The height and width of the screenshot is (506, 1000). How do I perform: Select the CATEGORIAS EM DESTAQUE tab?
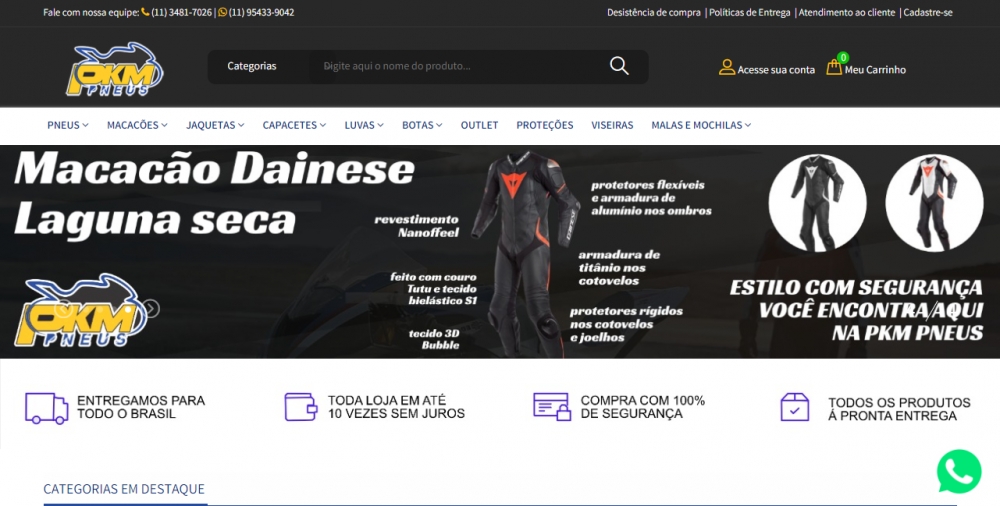point(124,489)
